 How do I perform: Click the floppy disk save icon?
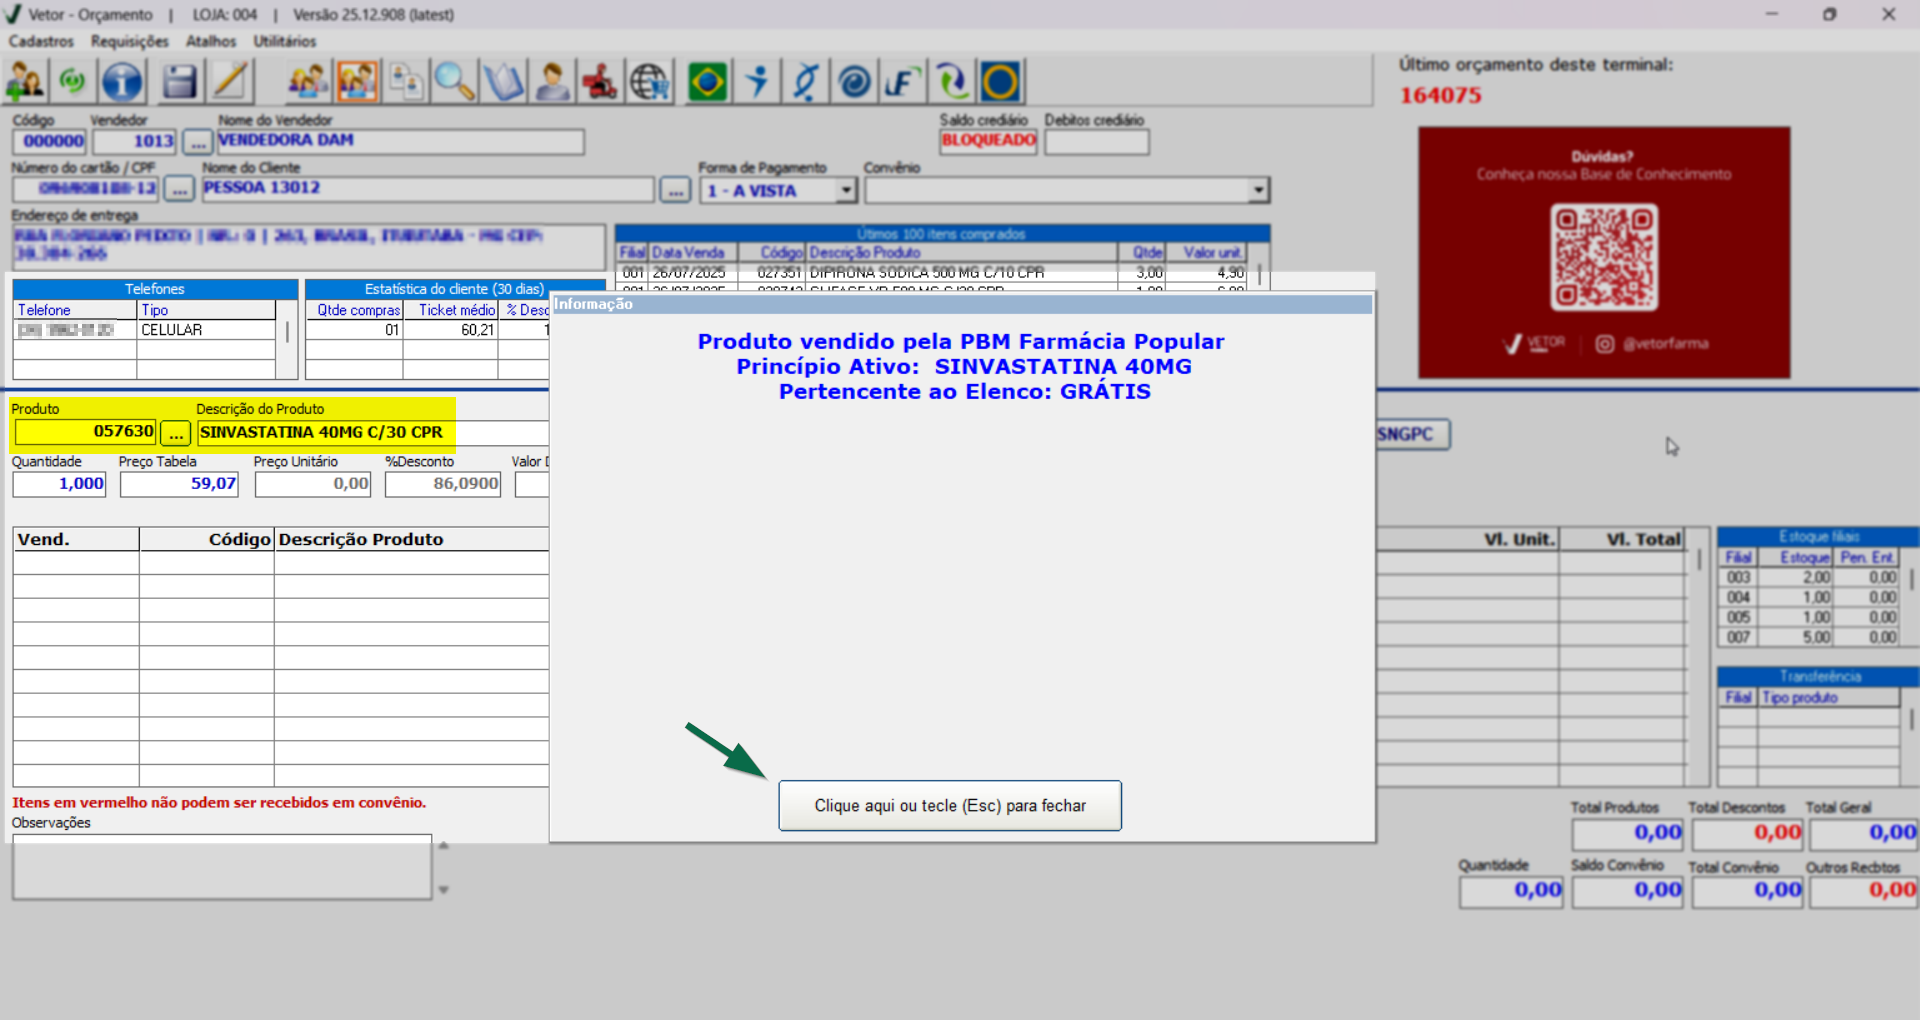pos(180,82)
